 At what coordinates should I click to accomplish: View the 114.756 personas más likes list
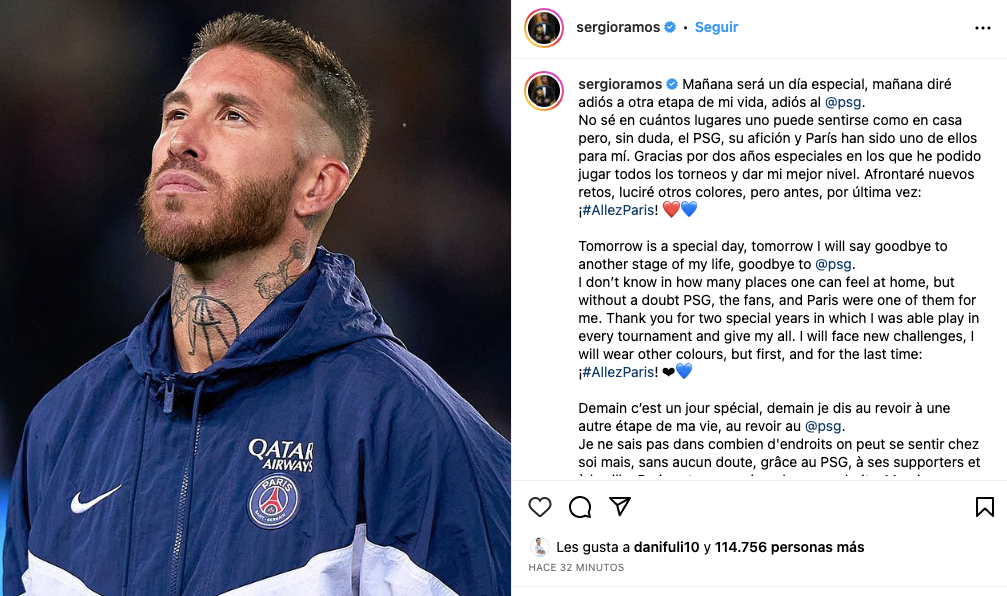[x=789, y=547]
